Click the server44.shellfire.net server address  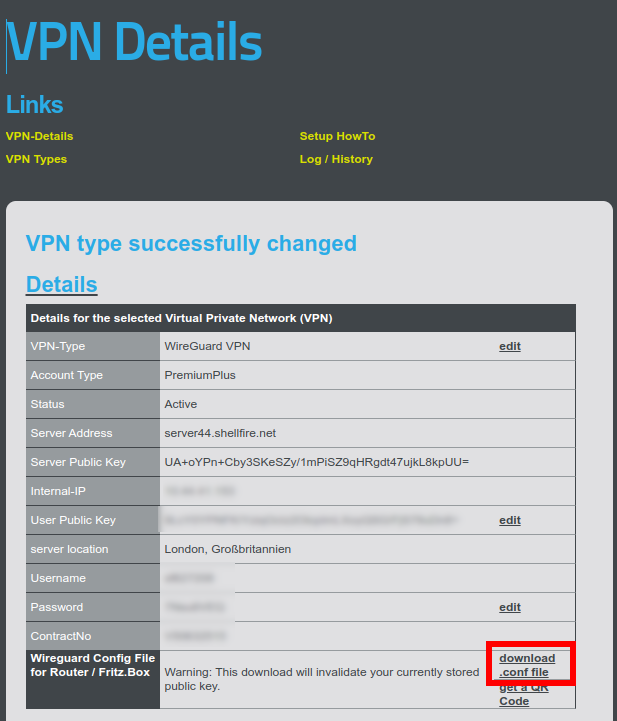coord(220,433)
